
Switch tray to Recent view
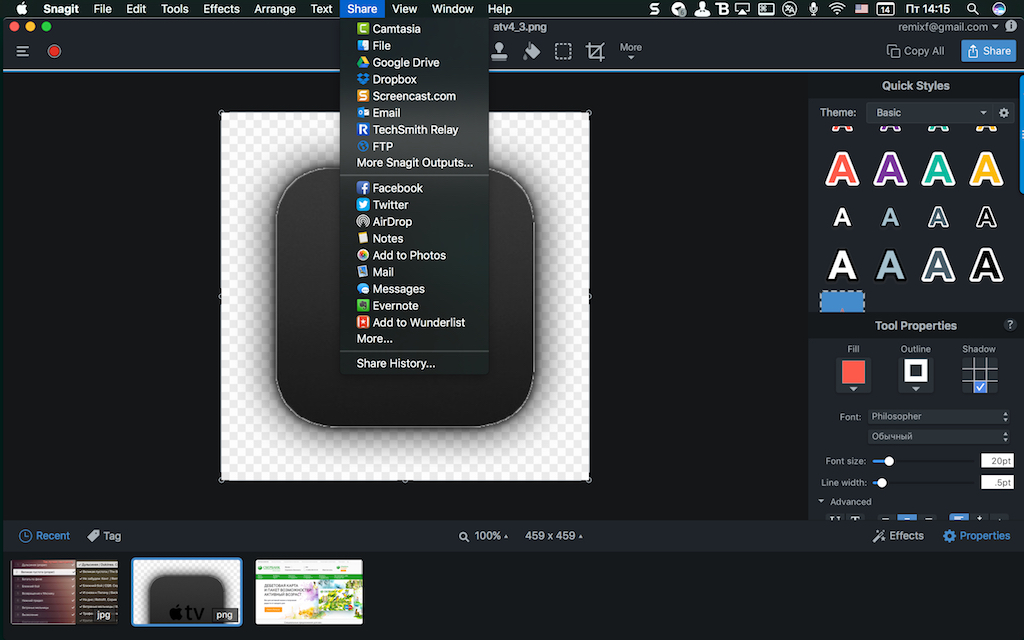point(44,536)
